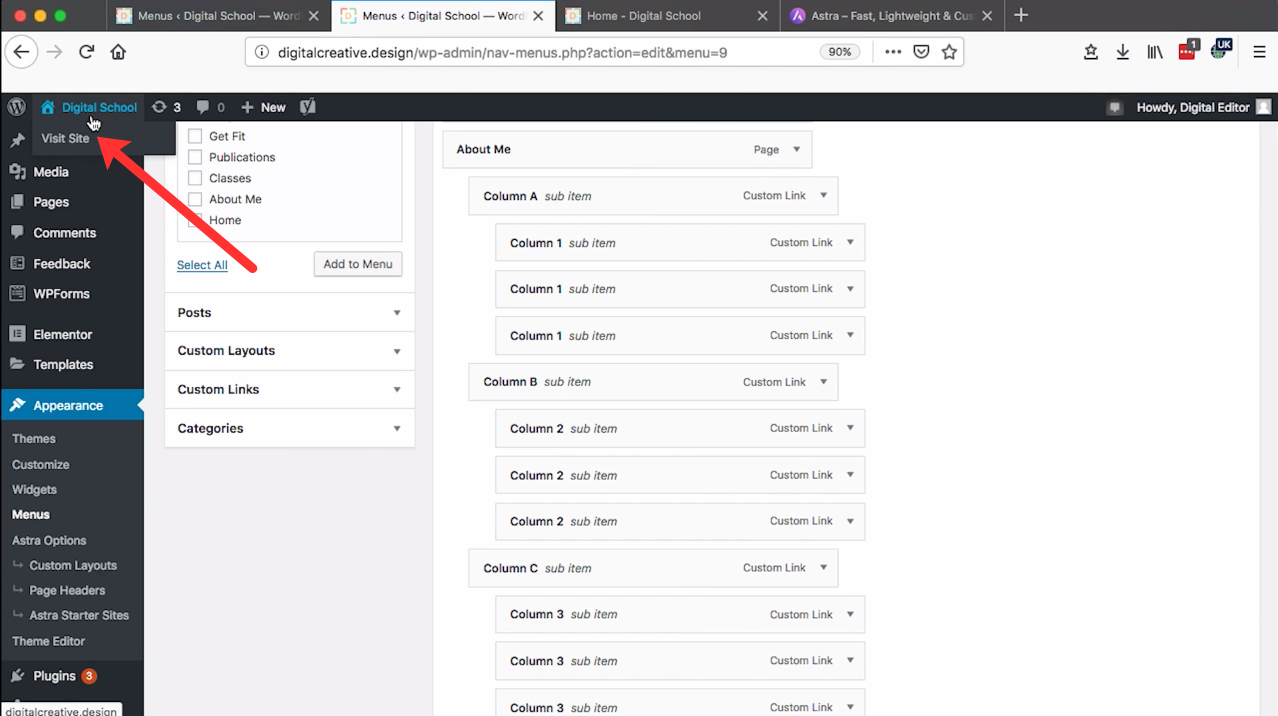The image size is (1278, 716).
Task: Click Visit Site under Digital School
Action: pyautogui.click(x=66, y=139)
